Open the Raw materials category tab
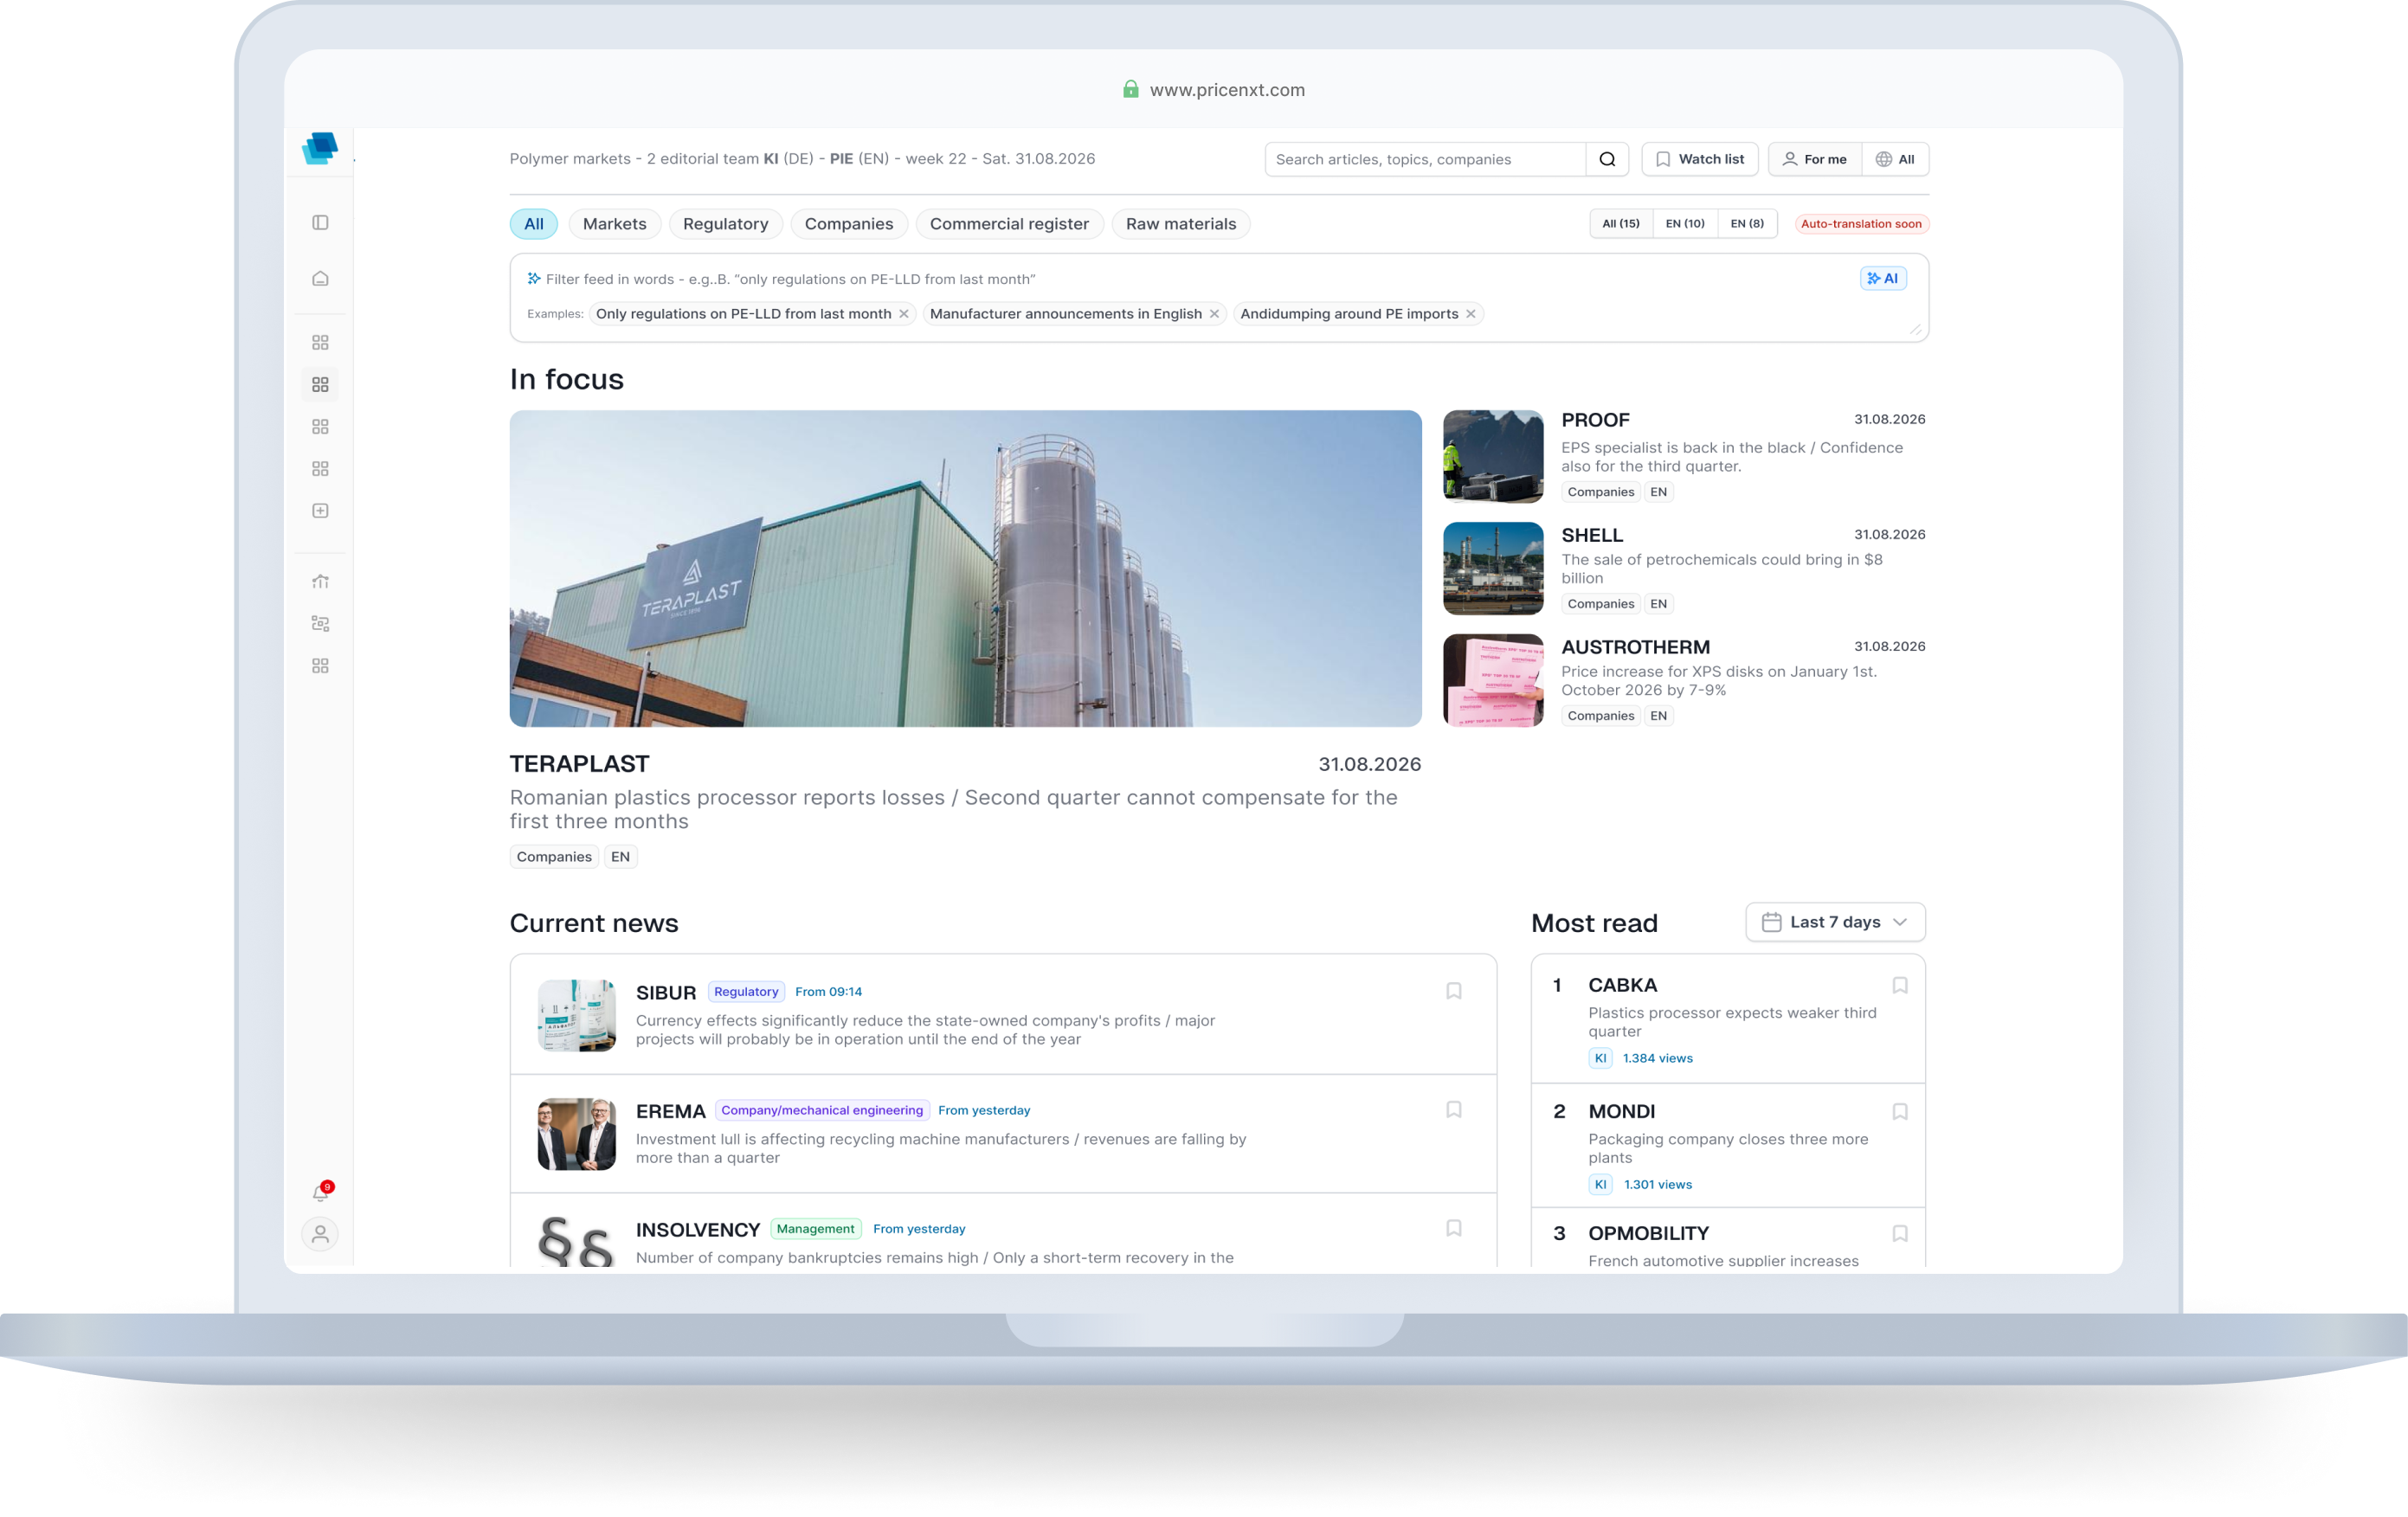This screenshot has width=2408, height=1517. tap(1181, 224)
